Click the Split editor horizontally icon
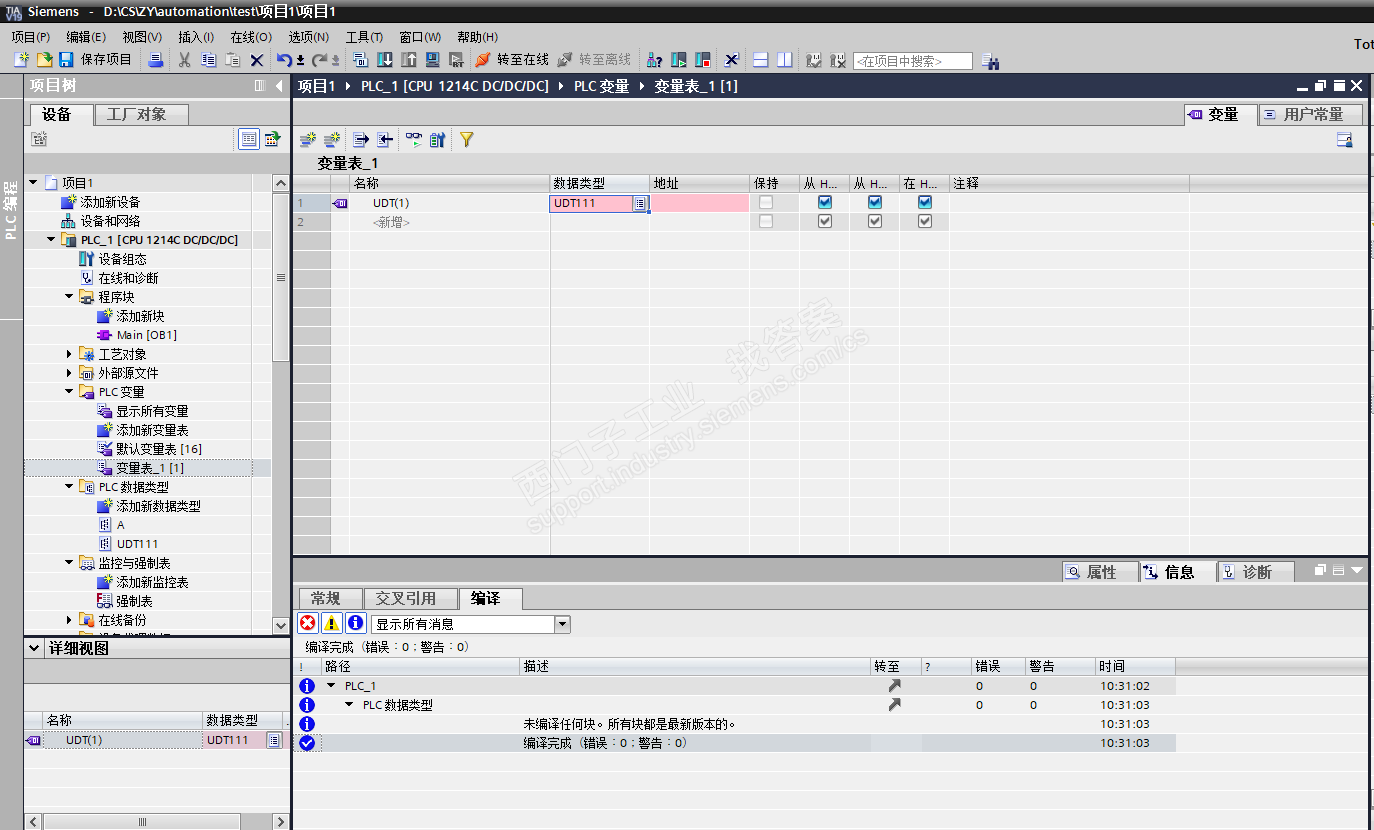Screen dimensions: 1374x830 [x=761, y=60]
